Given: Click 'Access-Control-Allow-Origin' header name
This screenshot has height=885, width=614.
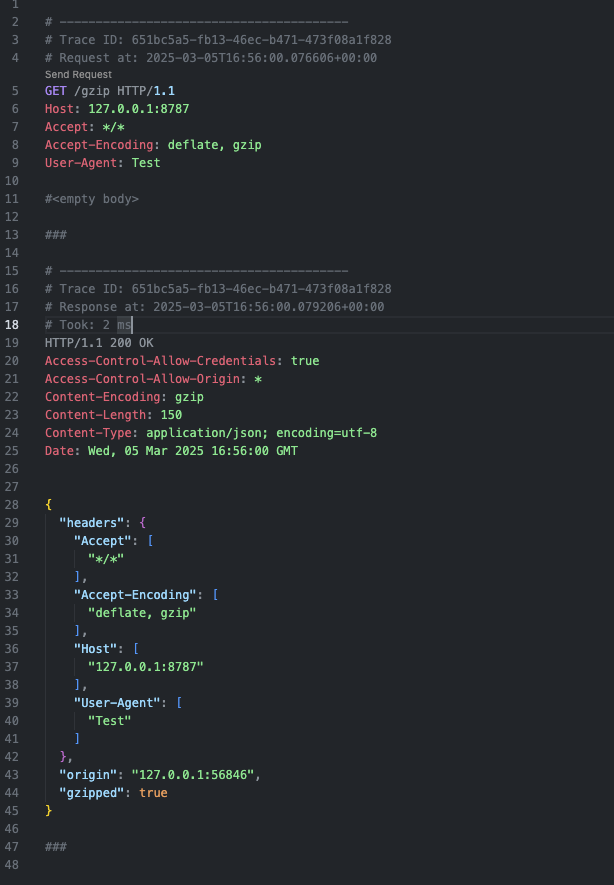Looking at the screenshot, I should 142,379.
